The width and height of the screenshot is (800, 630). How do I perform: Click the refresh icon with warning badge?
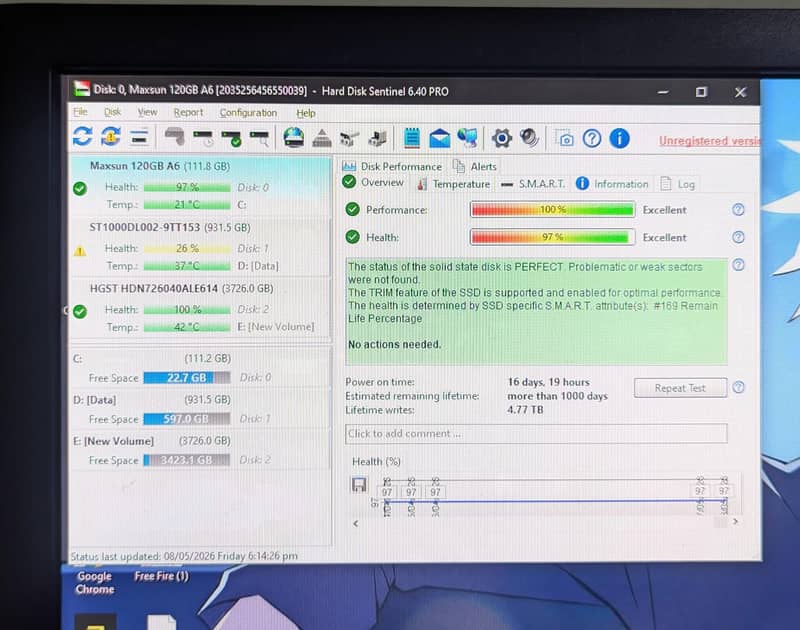(x=111, y=137)
